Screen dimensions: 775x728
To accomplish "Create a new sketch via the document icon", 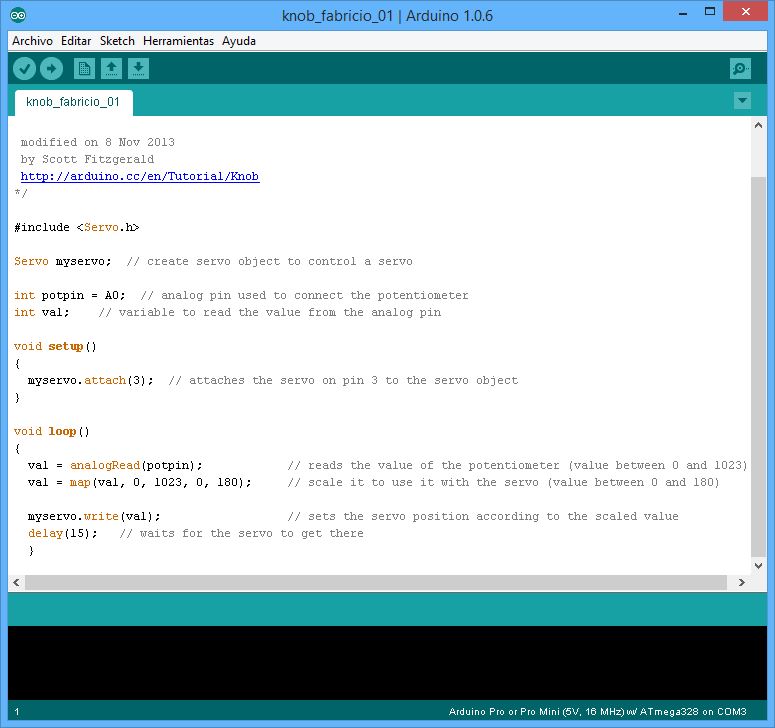I will [85, 69].
